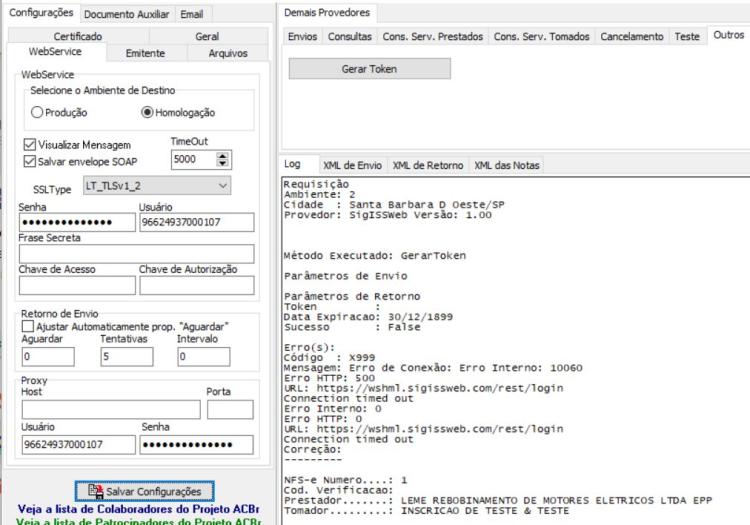750x525 pixels.
Task: Select the Outros tab
Action: click(x=728, y=35)
